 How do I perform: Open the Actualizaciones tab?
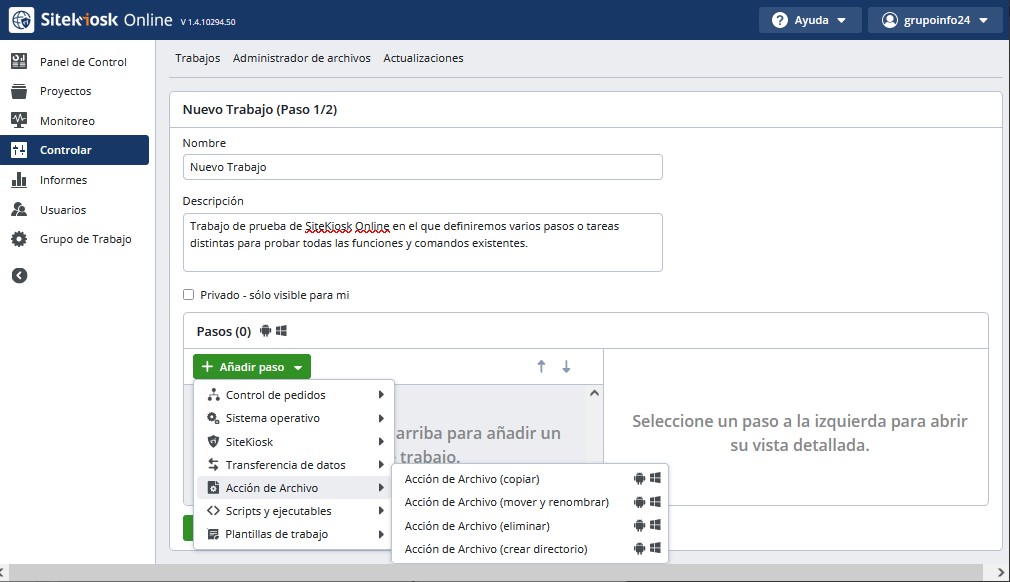423,58
